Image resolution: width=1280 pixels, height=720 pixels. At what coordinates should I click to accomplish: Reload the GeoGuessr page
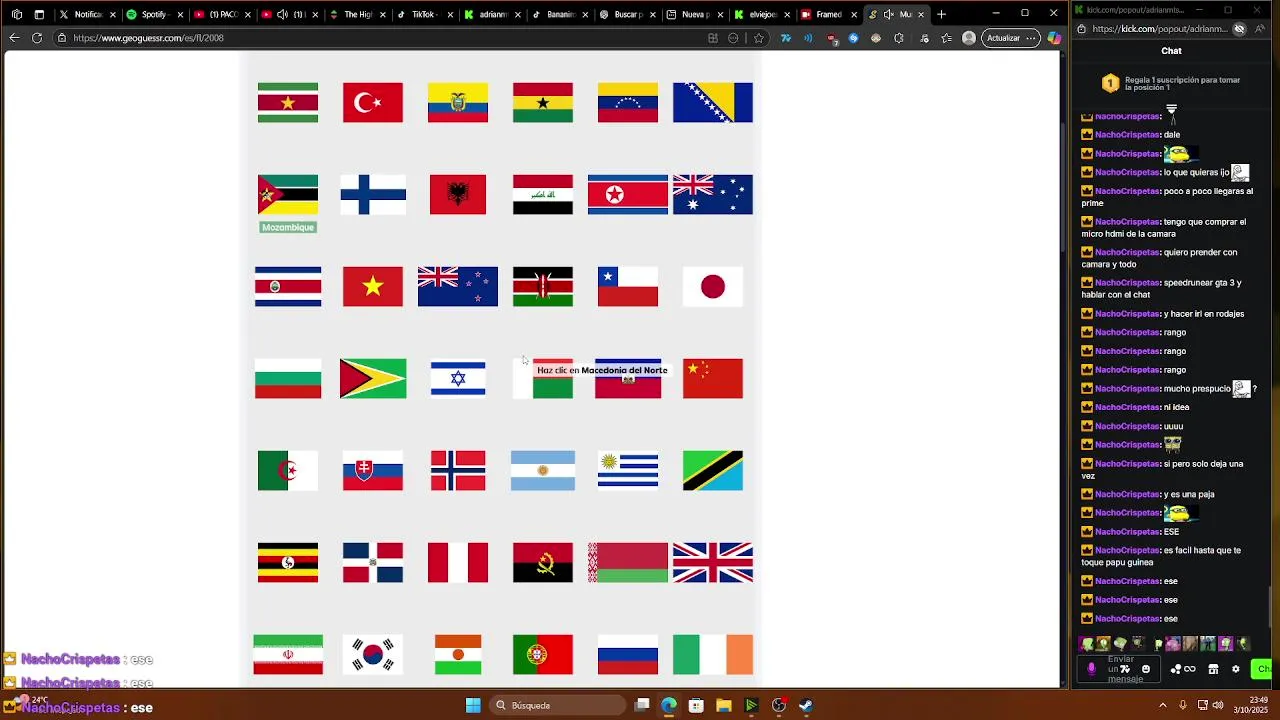[x=37, y=38]
